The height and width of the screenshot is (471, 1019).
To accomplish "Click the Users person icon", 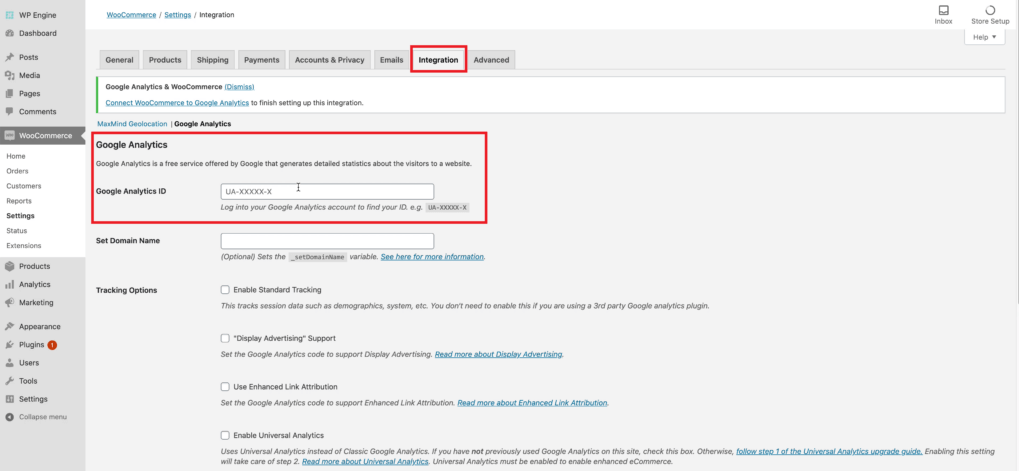I will point(10,363).
